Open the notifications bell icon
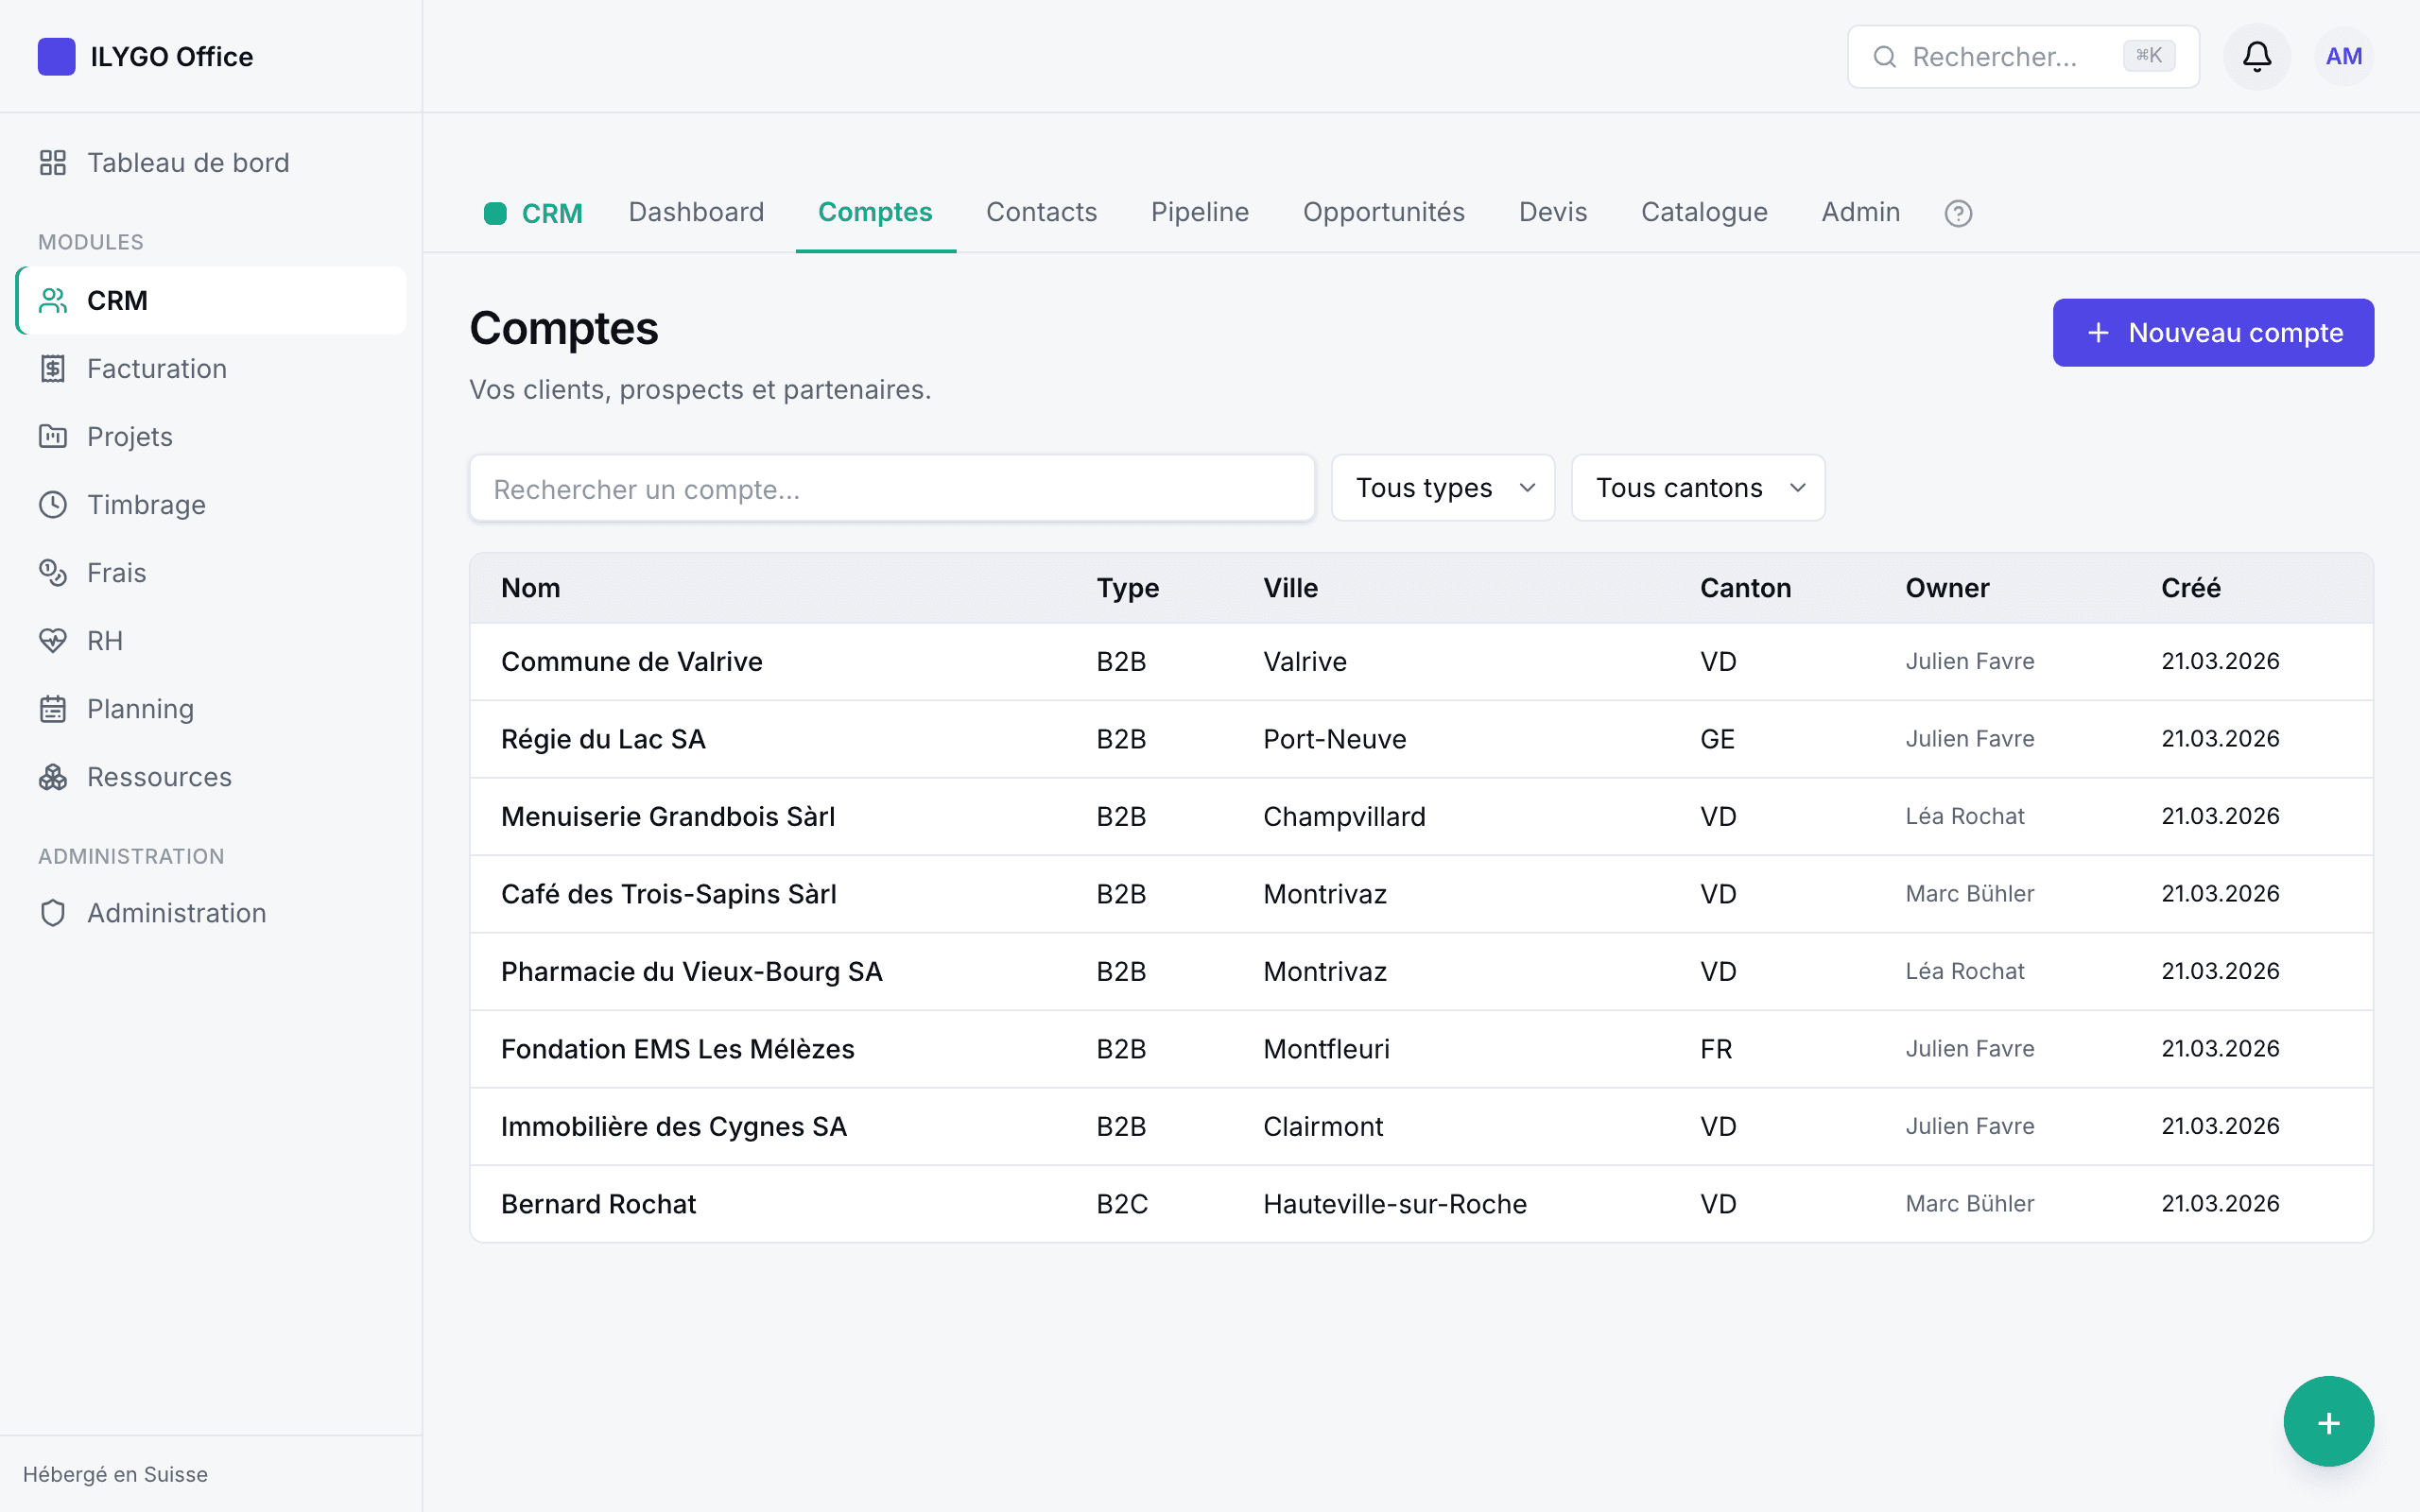Image resolution: width=2420 pixels, height=1512 pixels. (x=2256, y=56)
